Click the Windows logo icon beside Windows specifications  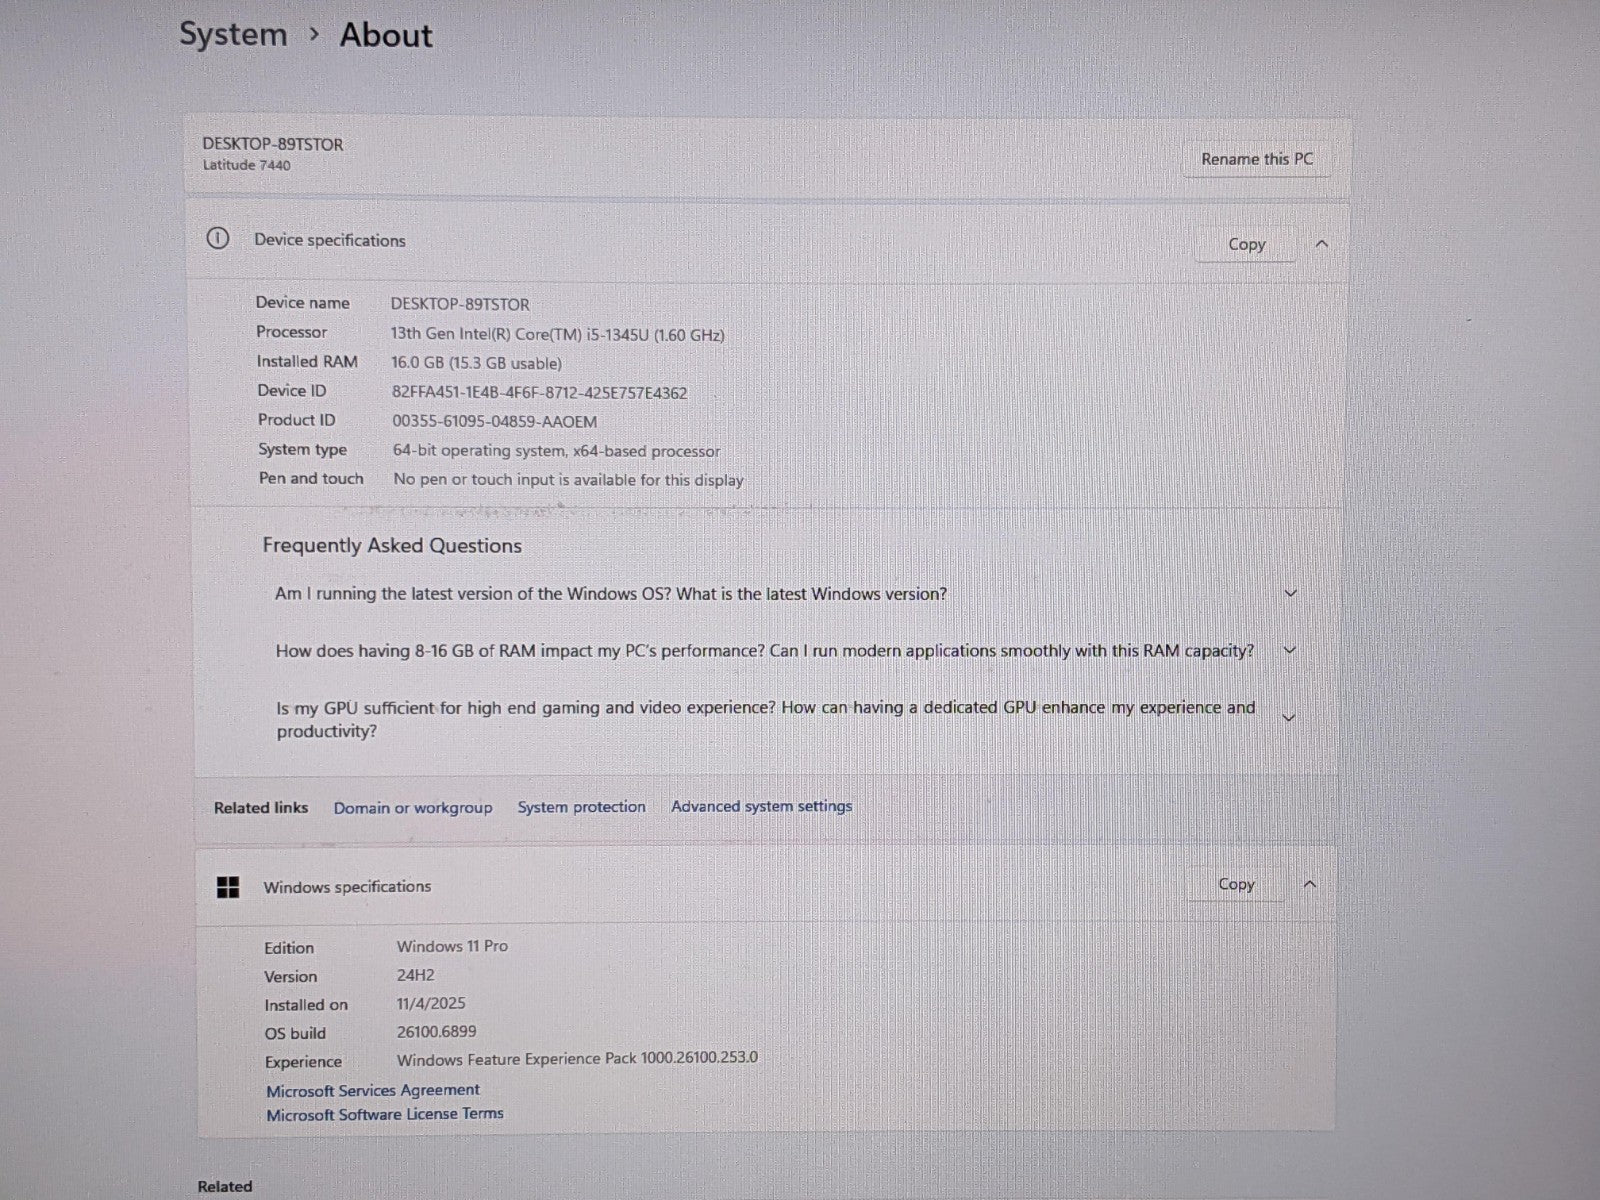coord(228,887)
